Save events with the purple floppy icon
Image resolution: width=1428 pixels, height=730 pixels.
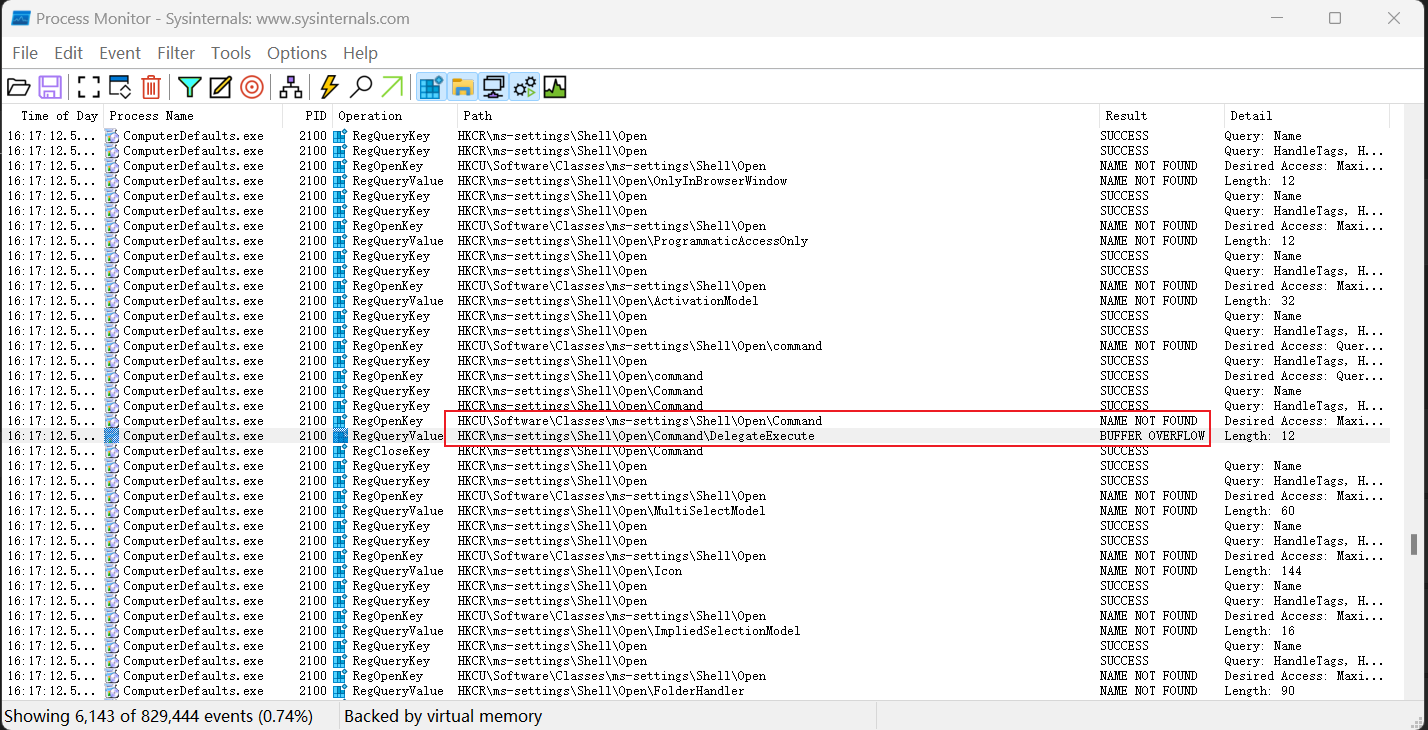point(50,87)
